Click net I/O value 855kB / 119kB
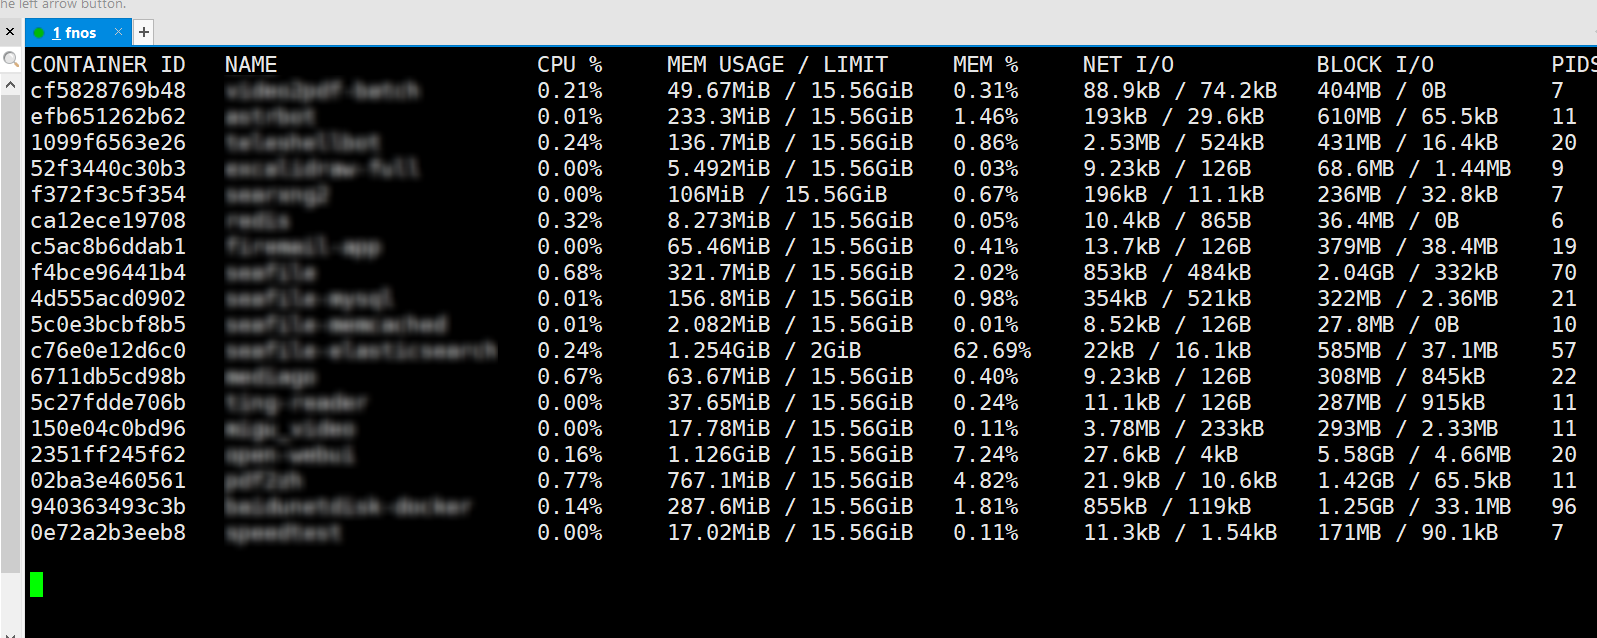Viewport: 1597px width, 638px height. click(x=1167, y=507)
